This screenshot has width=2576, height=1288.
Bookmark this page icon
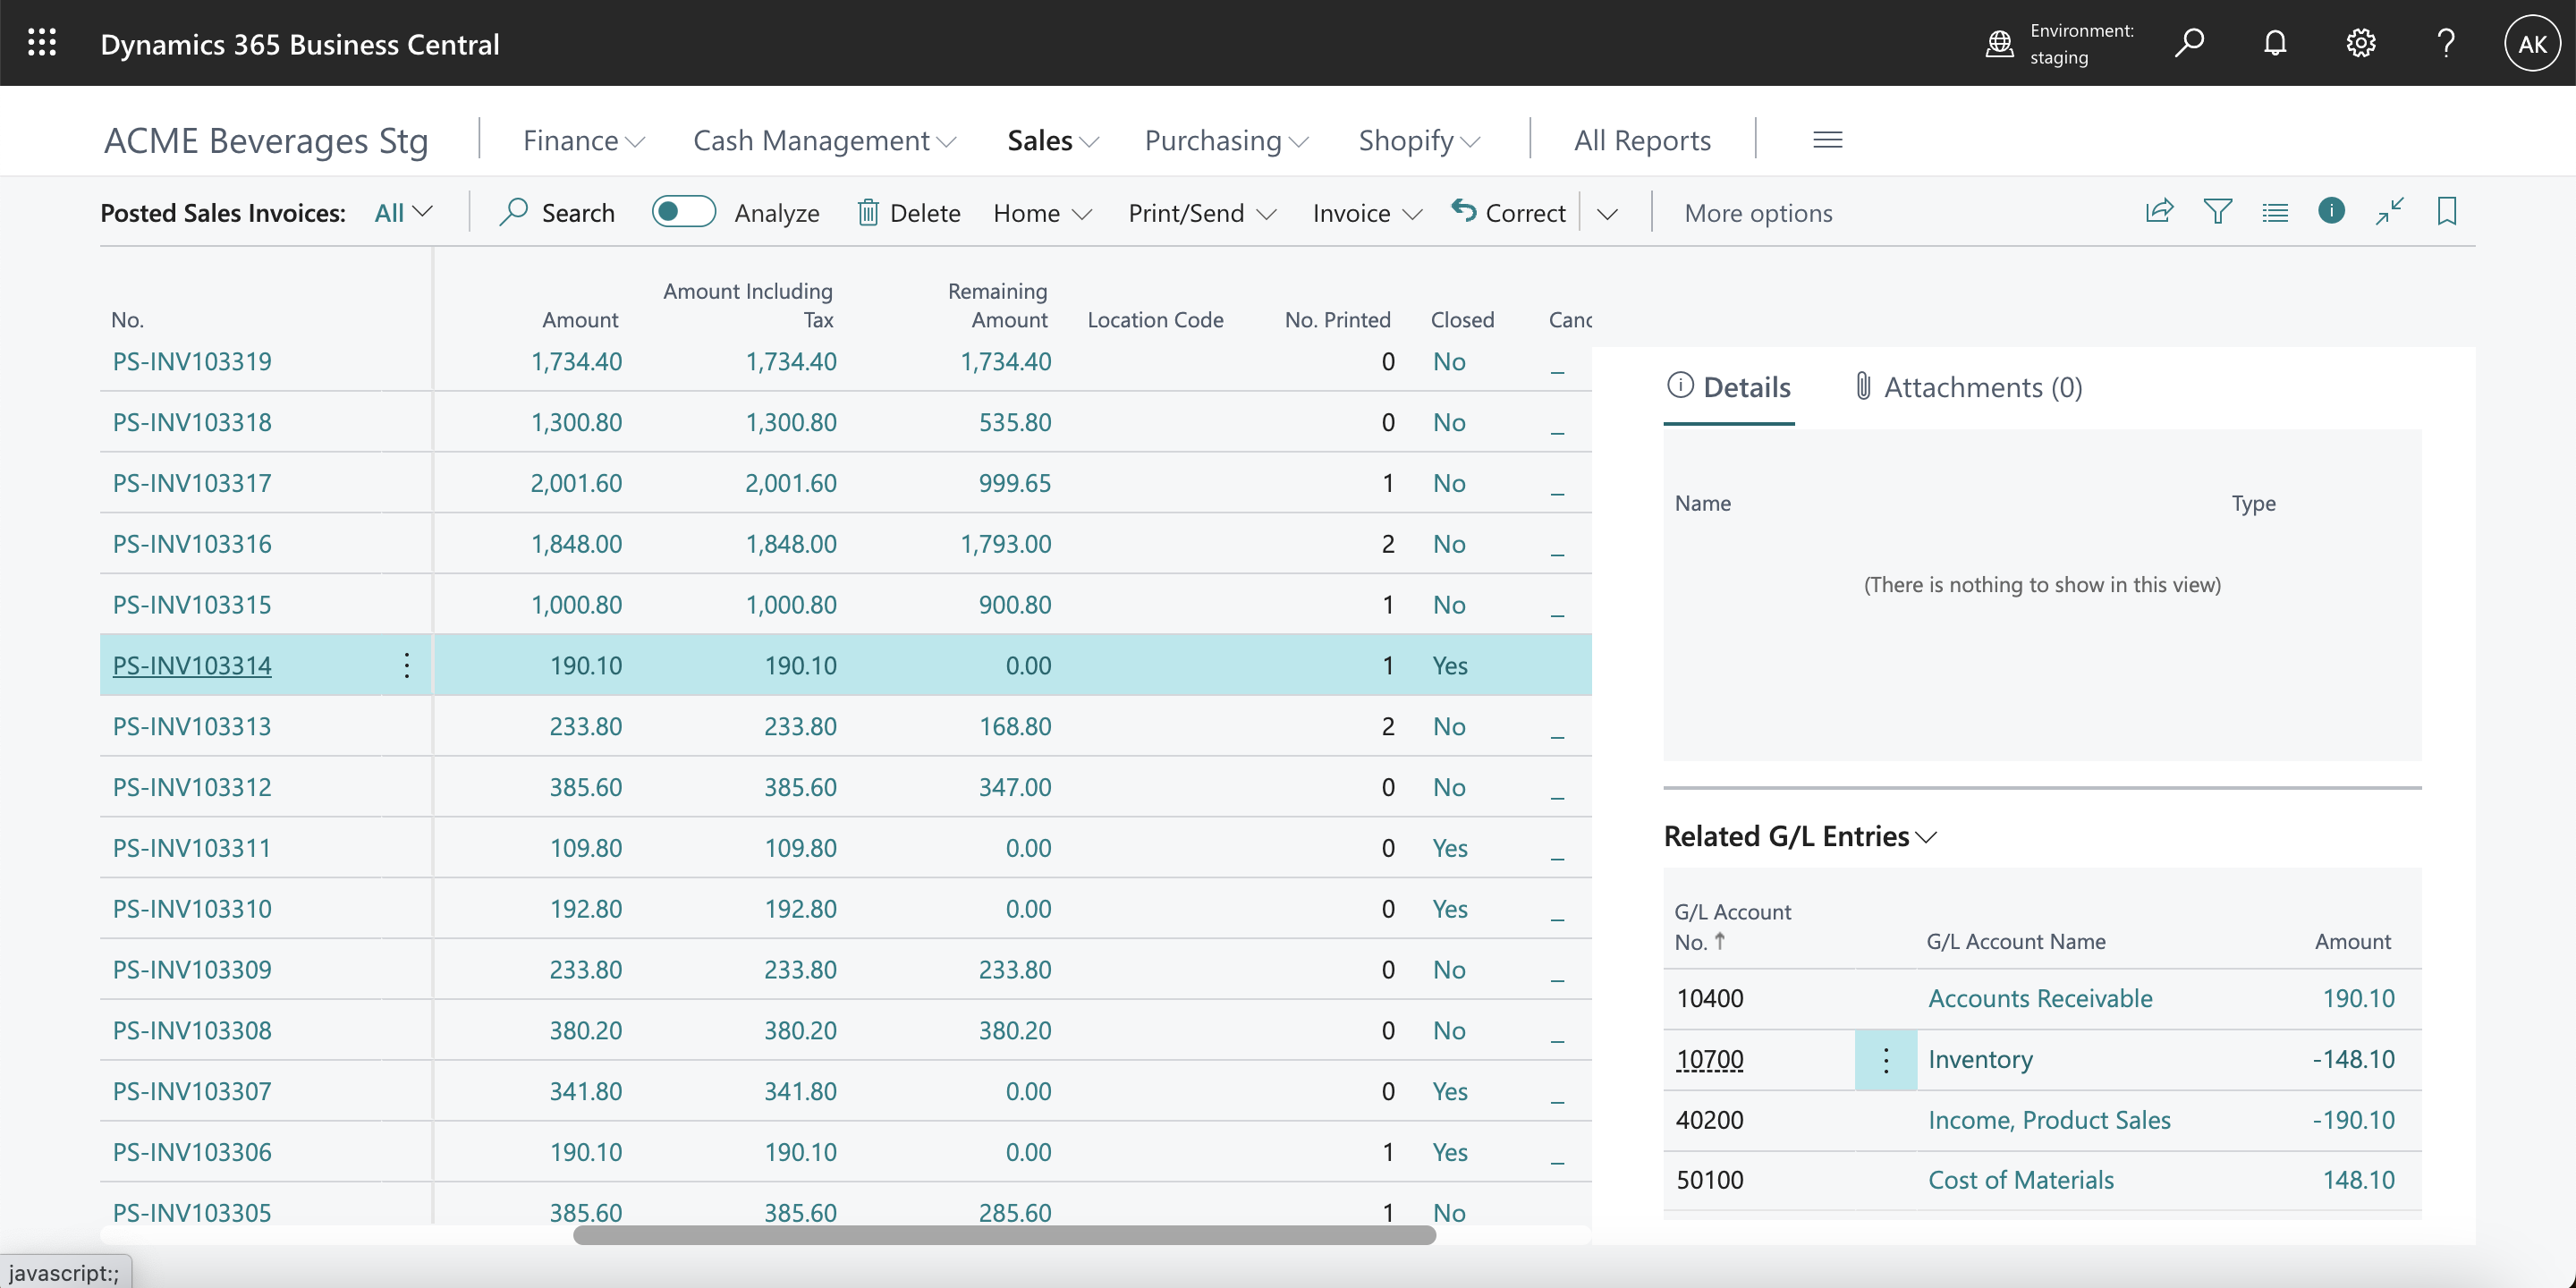(x=2446, y=211)
